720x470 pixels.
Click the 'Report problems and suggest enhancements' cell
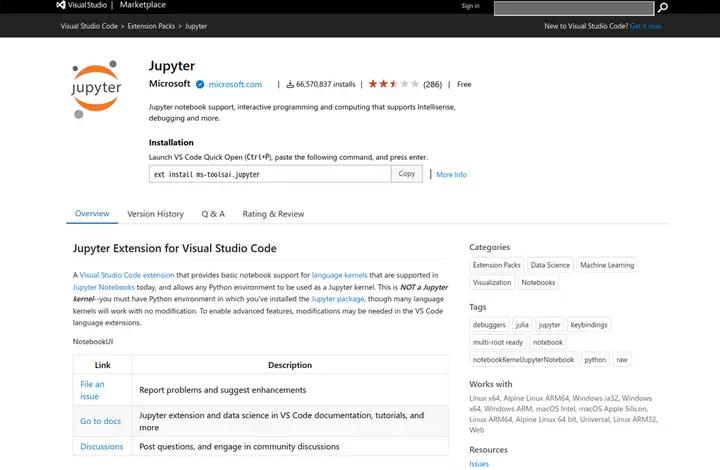tap(290, 390)
